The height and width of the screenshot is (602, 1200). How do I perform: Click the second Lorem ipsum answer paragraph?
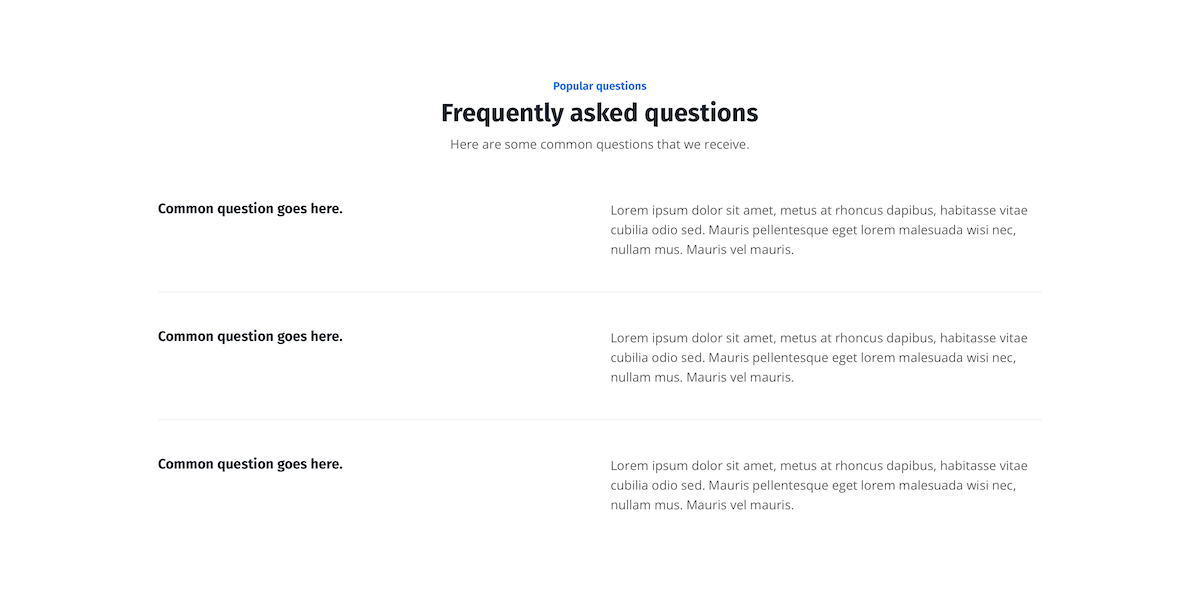pyautogui.click(x=819, y=358)
